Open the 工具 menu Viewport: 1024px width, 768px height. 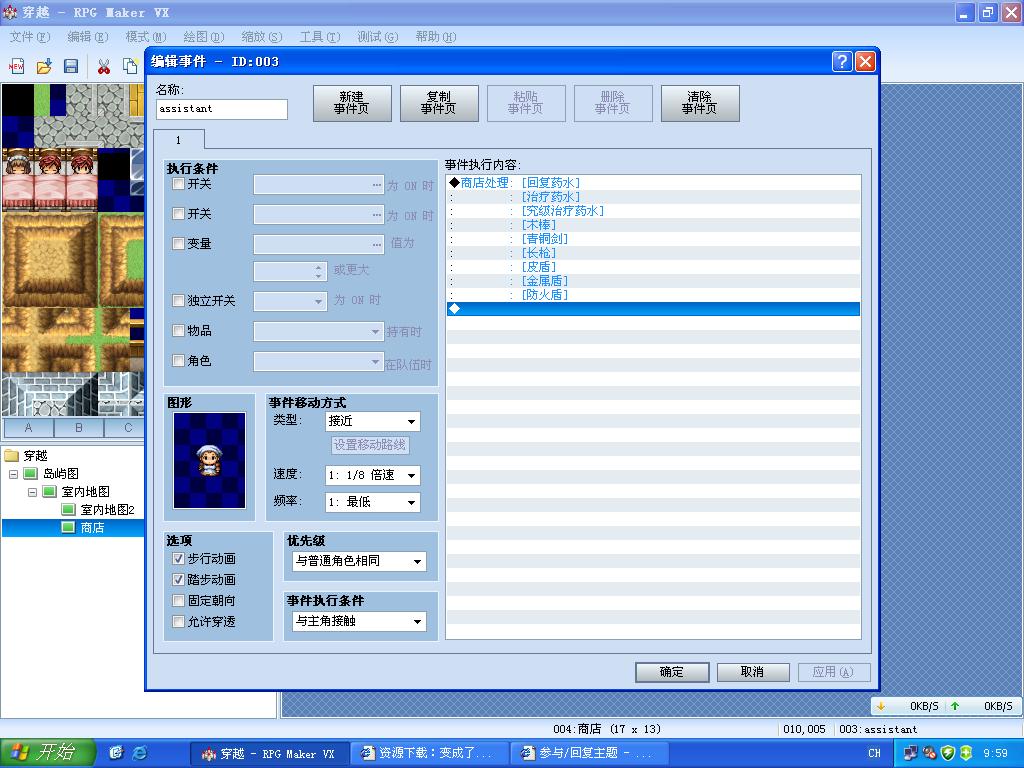[x=320, y=37]
